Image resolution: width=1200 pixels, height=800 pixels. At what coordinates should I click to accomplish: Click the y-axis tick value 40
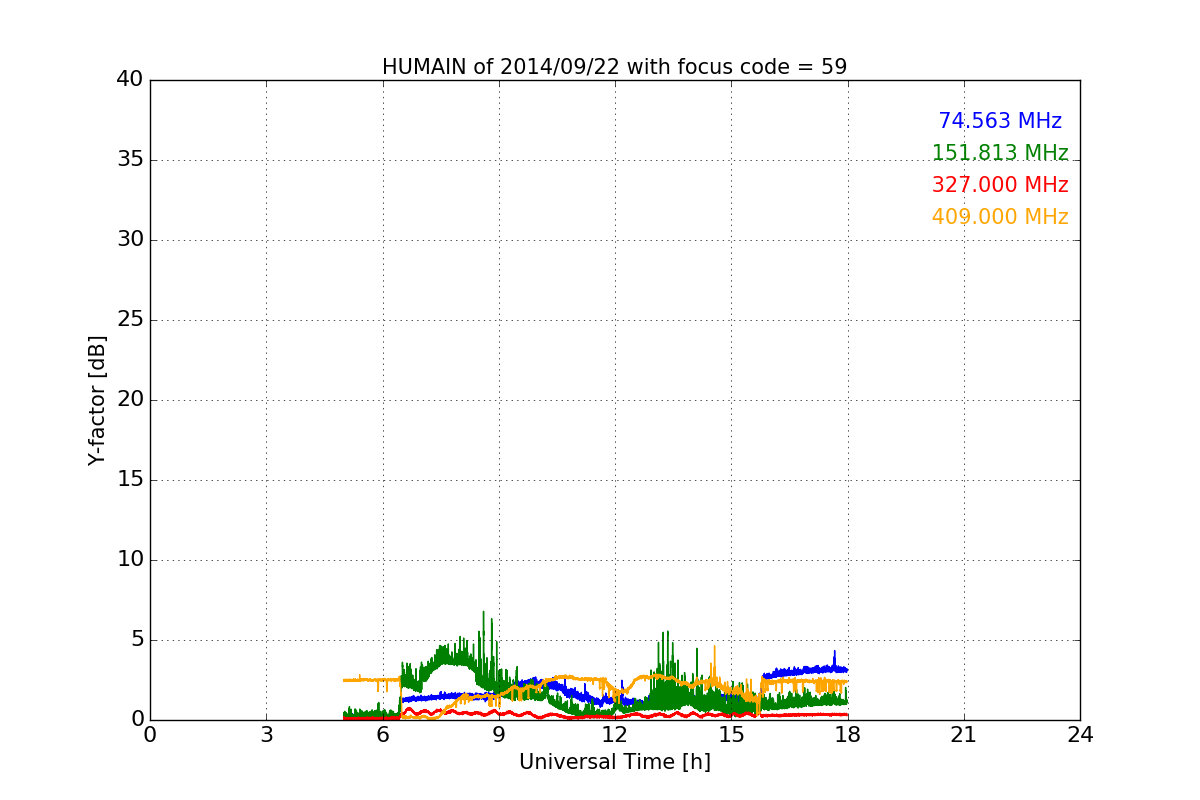(x=130, y=80)
